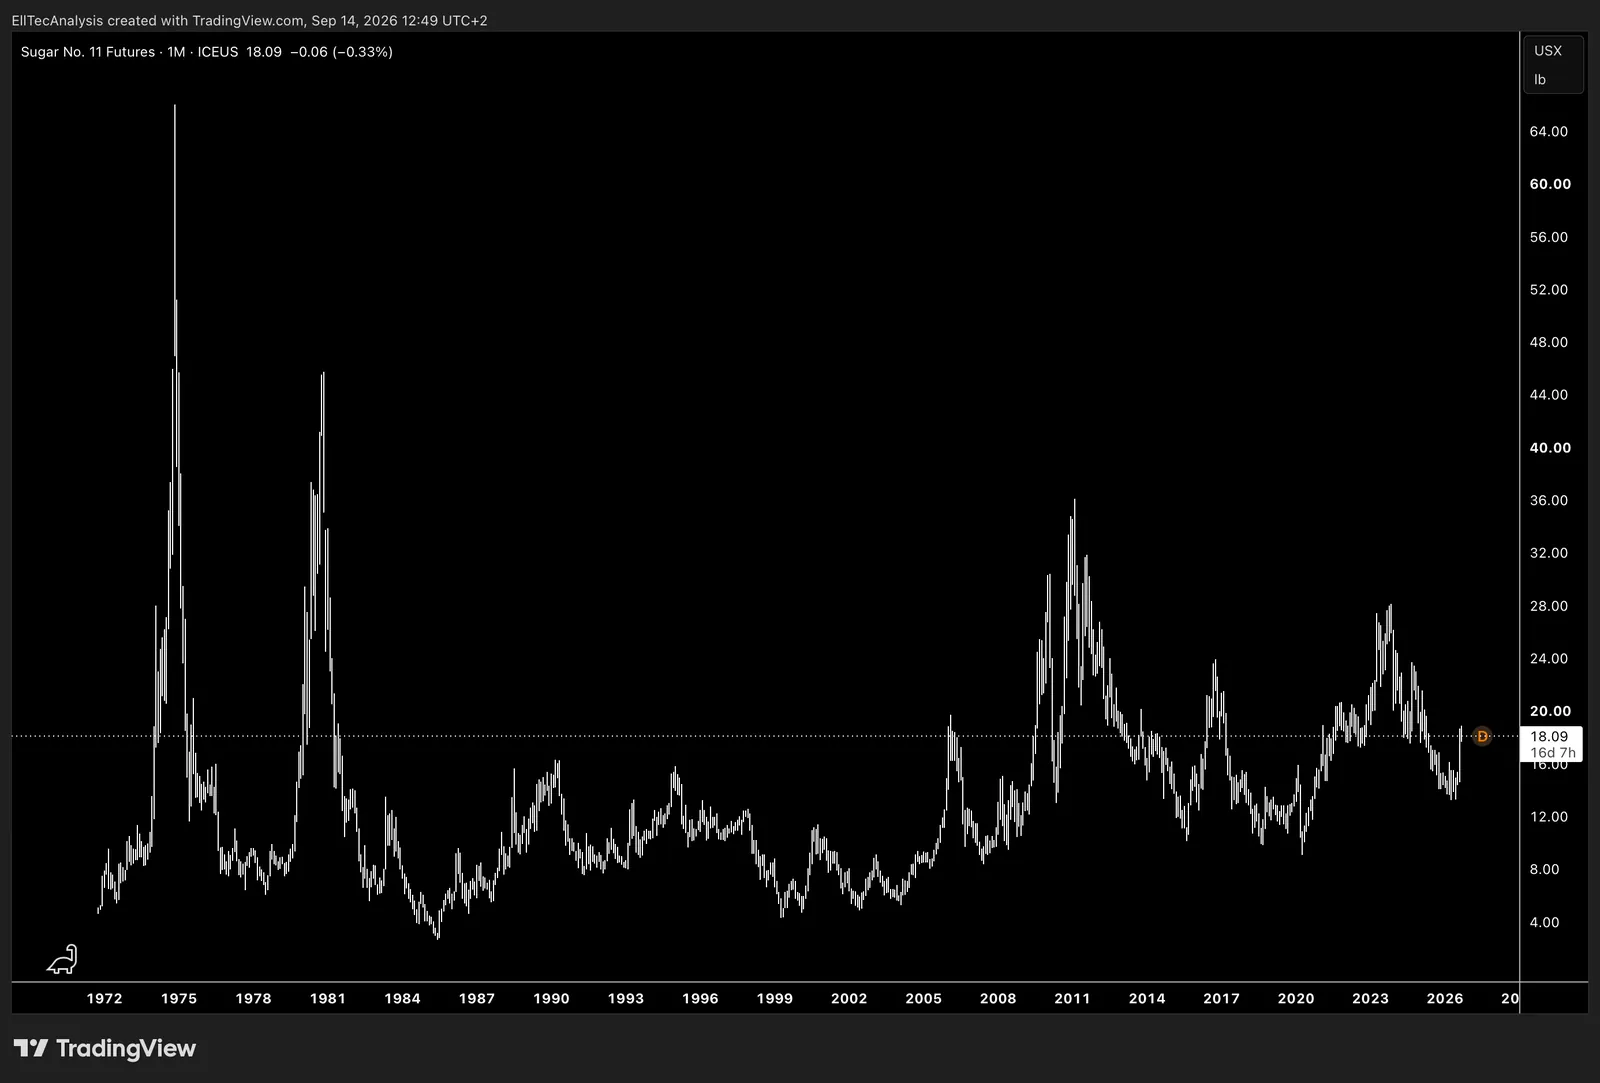The width and height of the screenshot is (1600, 1083).
Task: Click 1981 on the time axis
Action: [x=328, y=998]
